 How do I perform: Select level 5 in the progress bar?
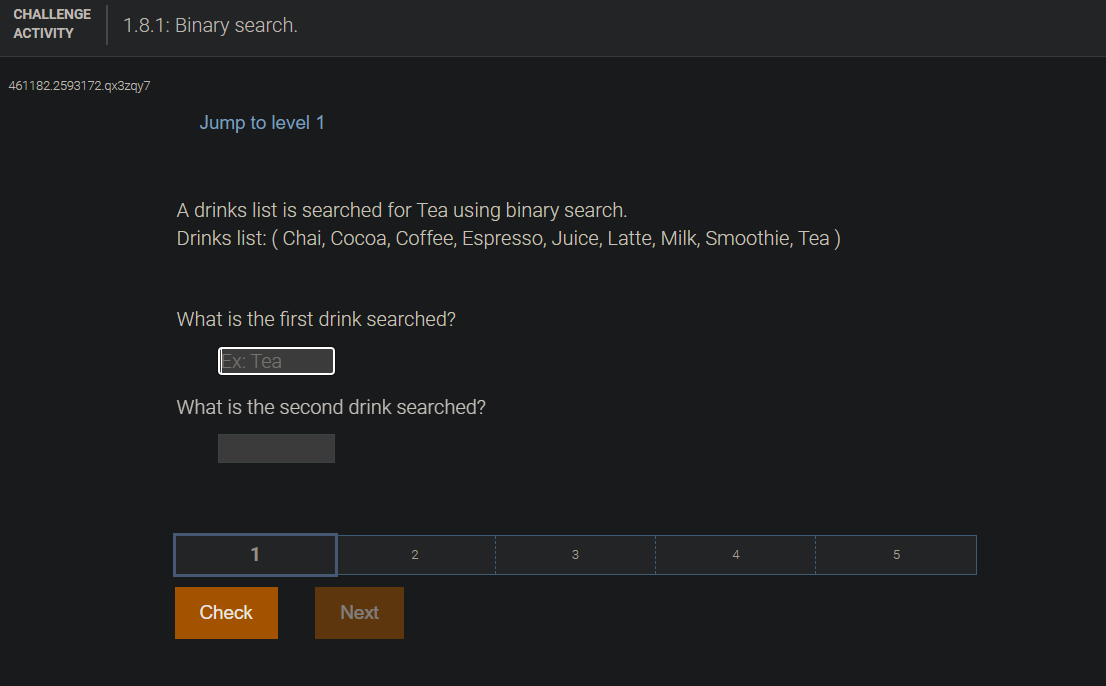pos(896,554)
